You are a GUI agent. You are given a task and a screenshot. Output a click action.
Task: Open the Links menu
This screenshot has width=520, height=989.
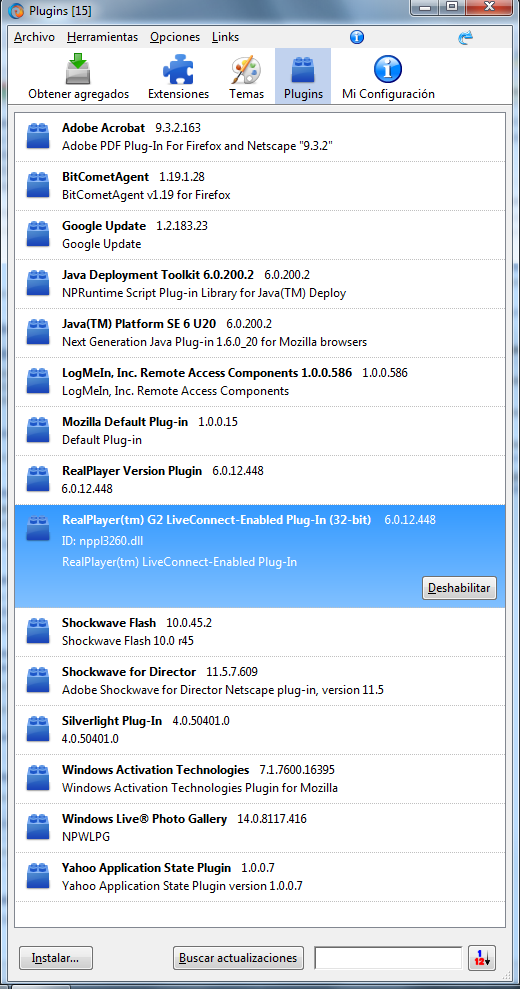(225, 37)
